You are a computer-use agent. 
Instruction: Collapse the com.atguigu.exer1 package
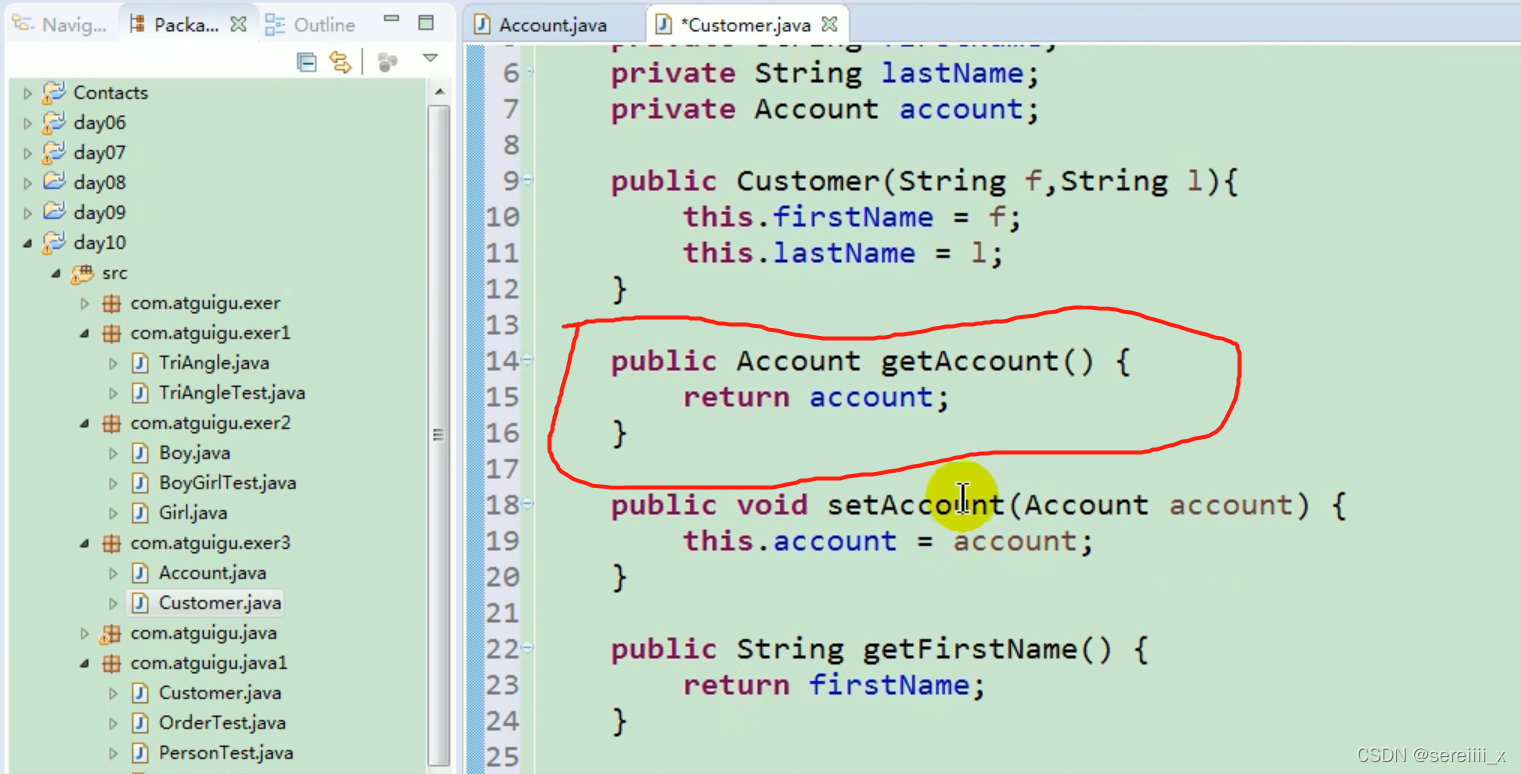click(x=85, y=333)
